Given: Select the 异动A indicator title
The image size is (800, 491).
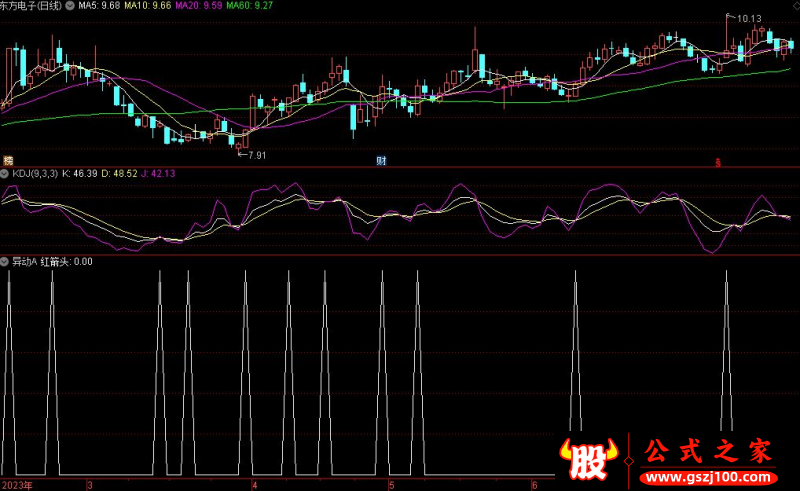Looking at the screenshot, I should pyautogui.click(x=24, y=261).
